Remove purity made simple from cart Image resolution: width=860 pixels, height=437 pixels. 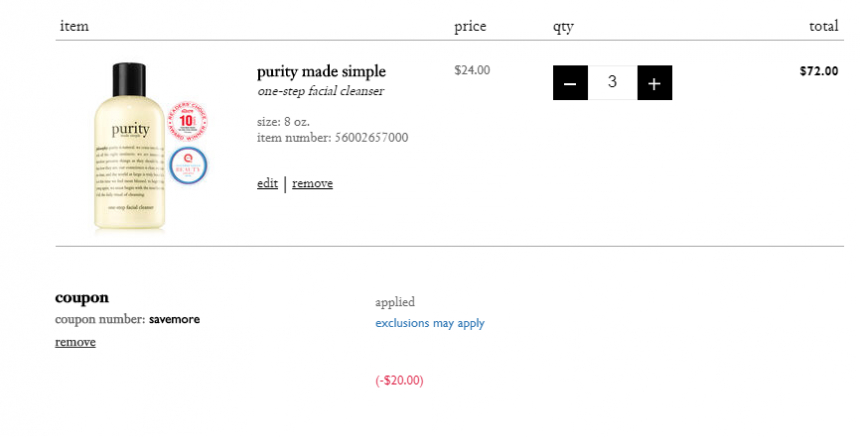313,183
